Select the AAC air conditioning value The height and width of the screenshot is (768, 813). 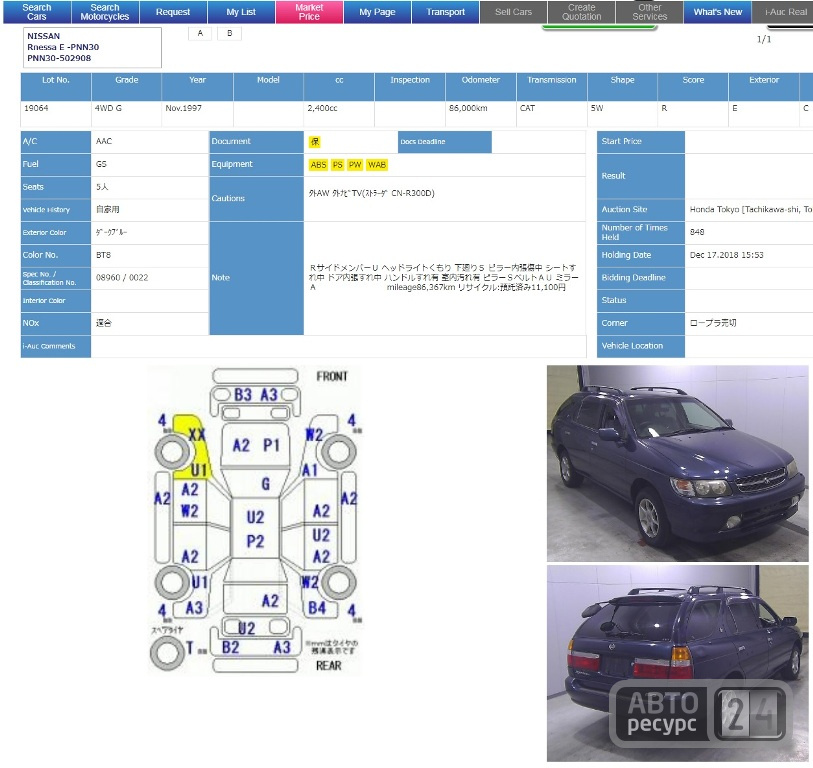[x=104, y=142]
